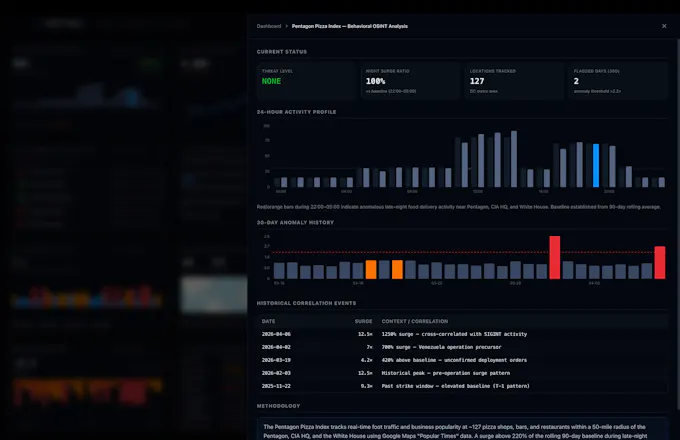This screenshot has width=680, height=440.
Task: Select the last red bar in anomaly history
Action: tap(660, 263)
